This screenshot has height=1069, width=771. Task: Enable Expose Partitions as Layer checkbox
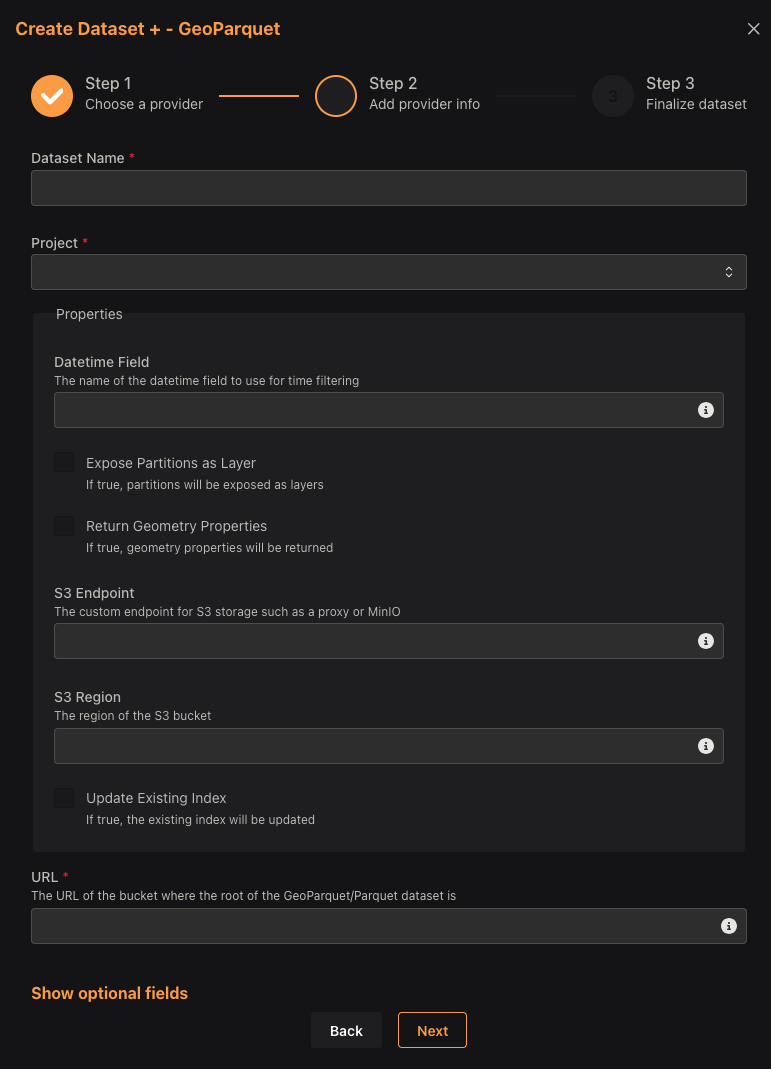tap(64, 462)
